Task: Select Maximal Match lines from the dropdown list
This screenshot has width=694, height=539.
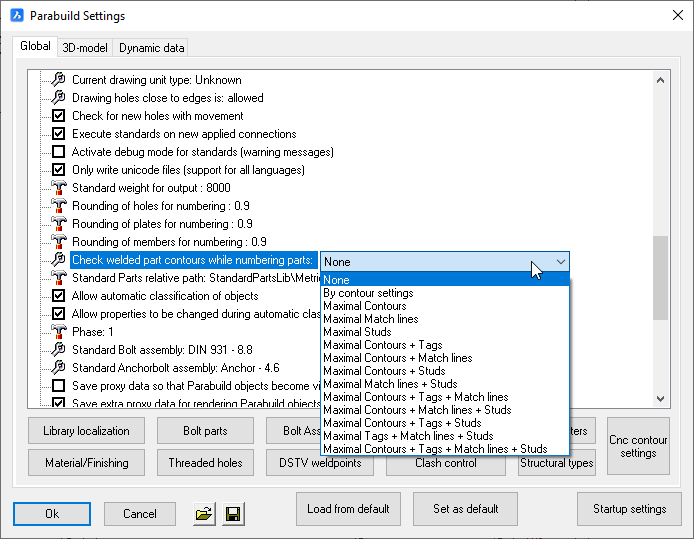Action: coord(370,319)
